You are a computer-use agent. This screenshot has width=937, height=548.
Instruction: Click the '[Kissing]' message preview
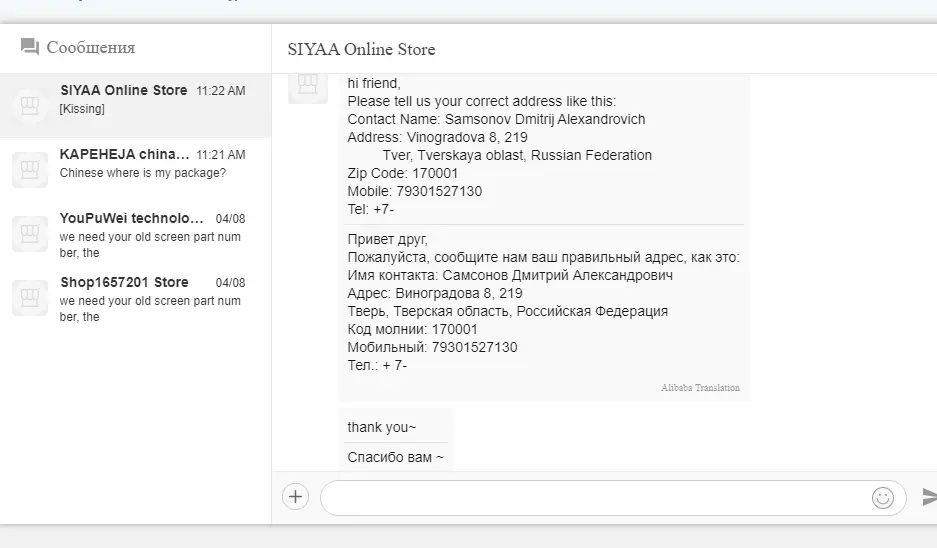click(82, 109)
